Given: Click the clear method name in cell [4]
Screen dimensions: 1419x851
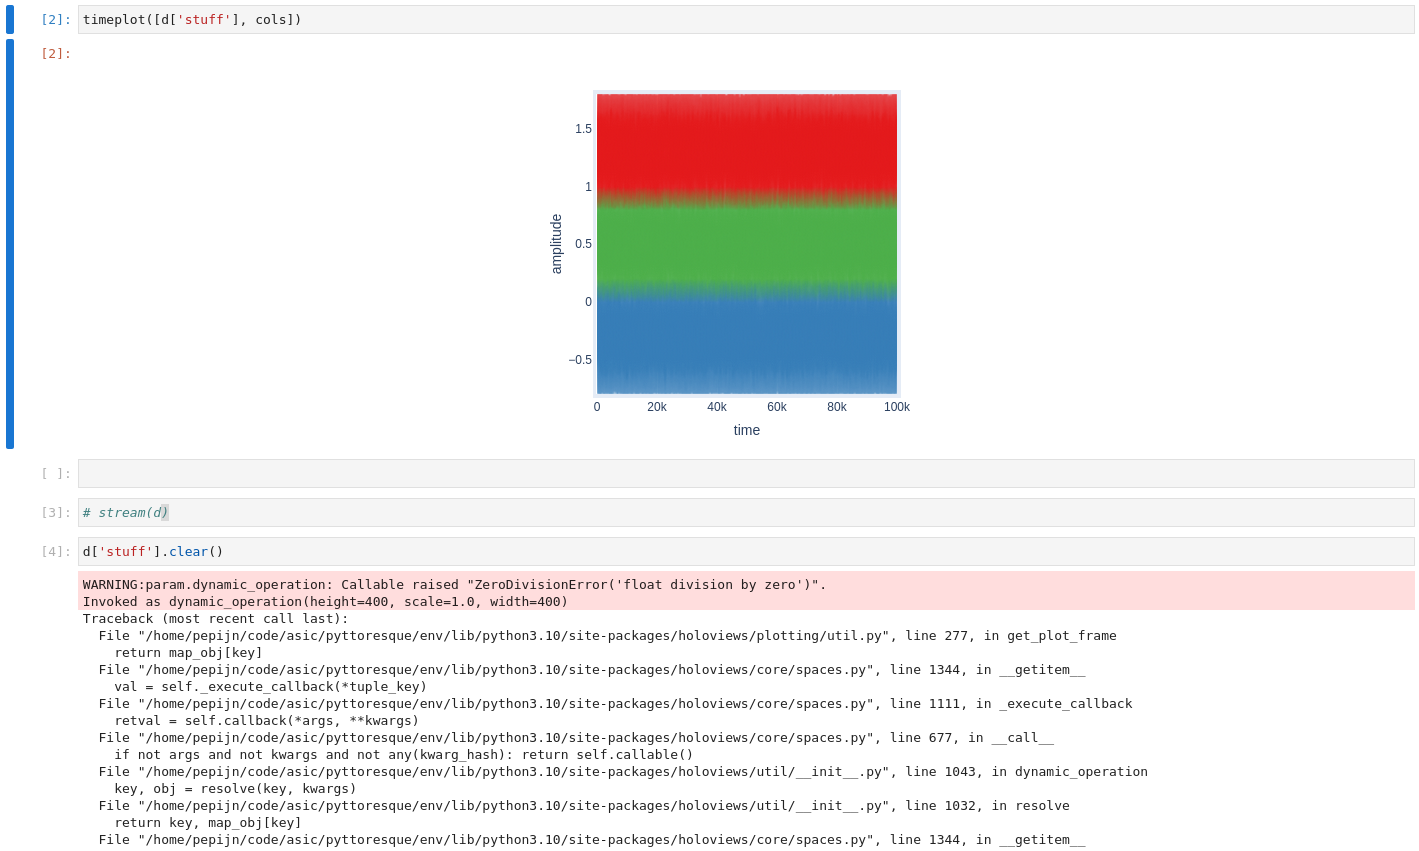Looking at the screenshot, I should [x=188, y=551].
